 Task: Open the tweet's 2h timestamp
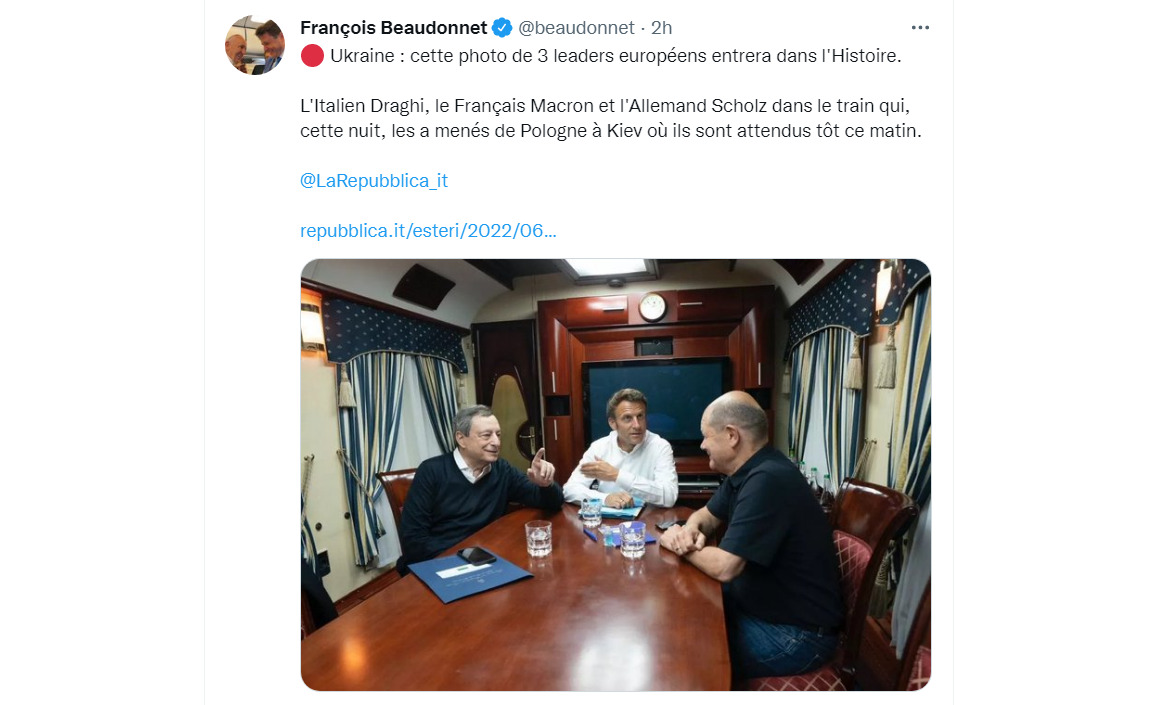click(661, 28)
